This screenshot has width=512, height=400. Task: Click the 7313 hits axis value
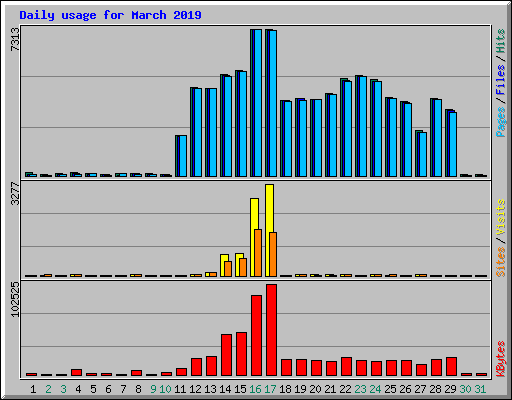[15, 39]
